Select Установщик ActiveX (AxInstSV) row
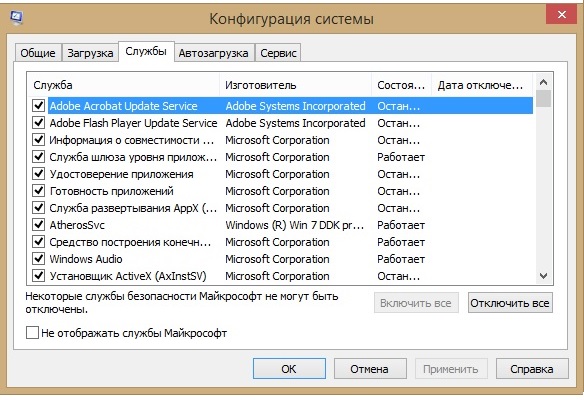Viewport: 584px width, 400px height. click(282, 276)
